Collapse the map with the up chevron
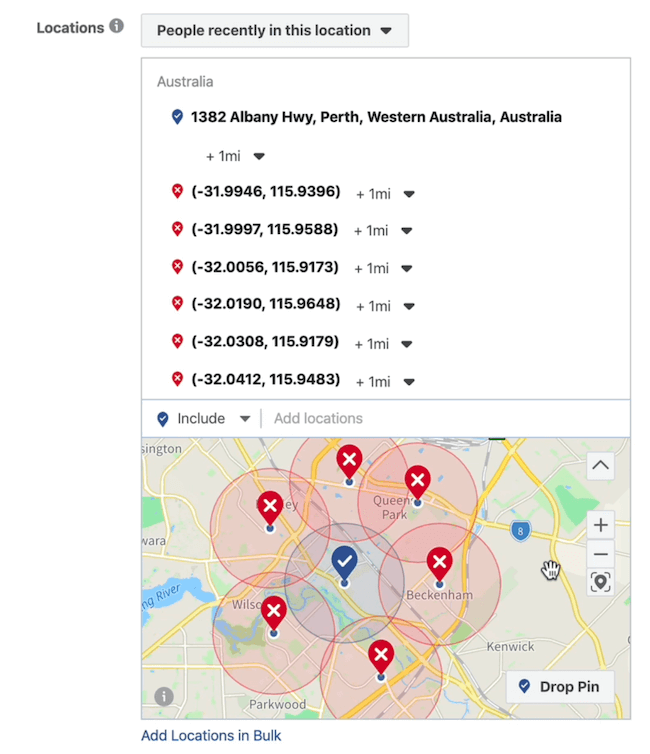This screenshot has height=754, width=650. point(600,465)
